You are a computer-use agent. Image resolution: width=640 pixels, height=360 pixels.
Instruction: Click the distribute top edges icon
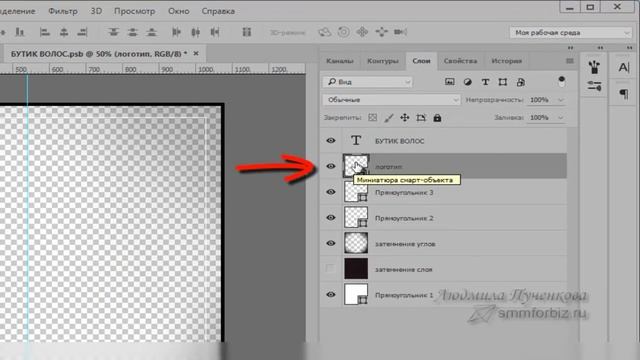pyautogui.click(x=113, y=32)
